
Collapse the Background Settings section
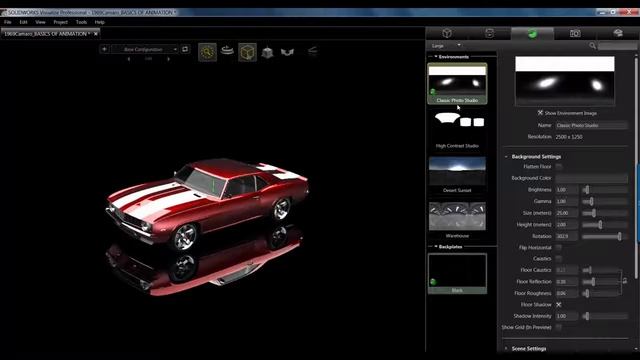coord(506,157)
